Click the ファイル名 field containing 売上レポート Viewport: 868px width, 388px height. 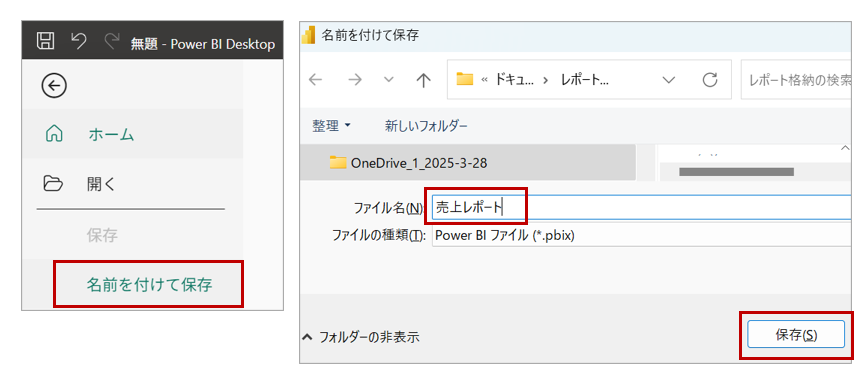point(641,206)
